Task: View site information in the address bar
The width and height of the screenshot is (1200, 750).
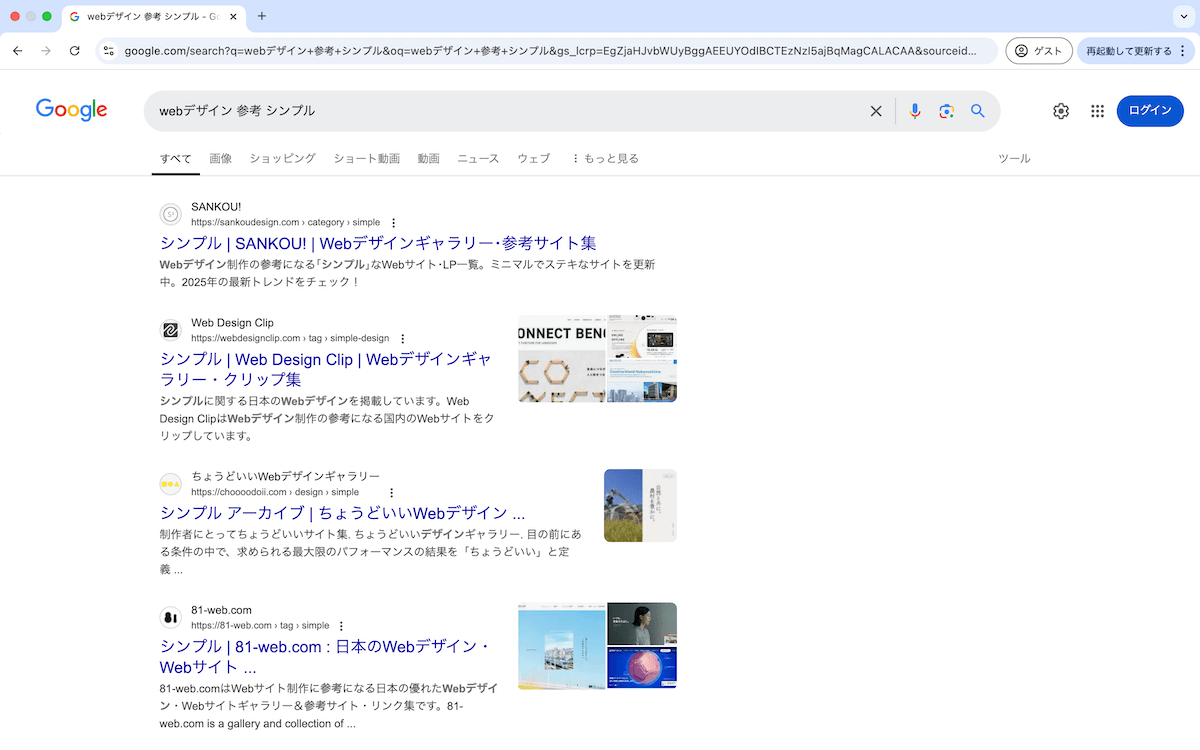Action: pyautogui.click(x=109, y=51)
